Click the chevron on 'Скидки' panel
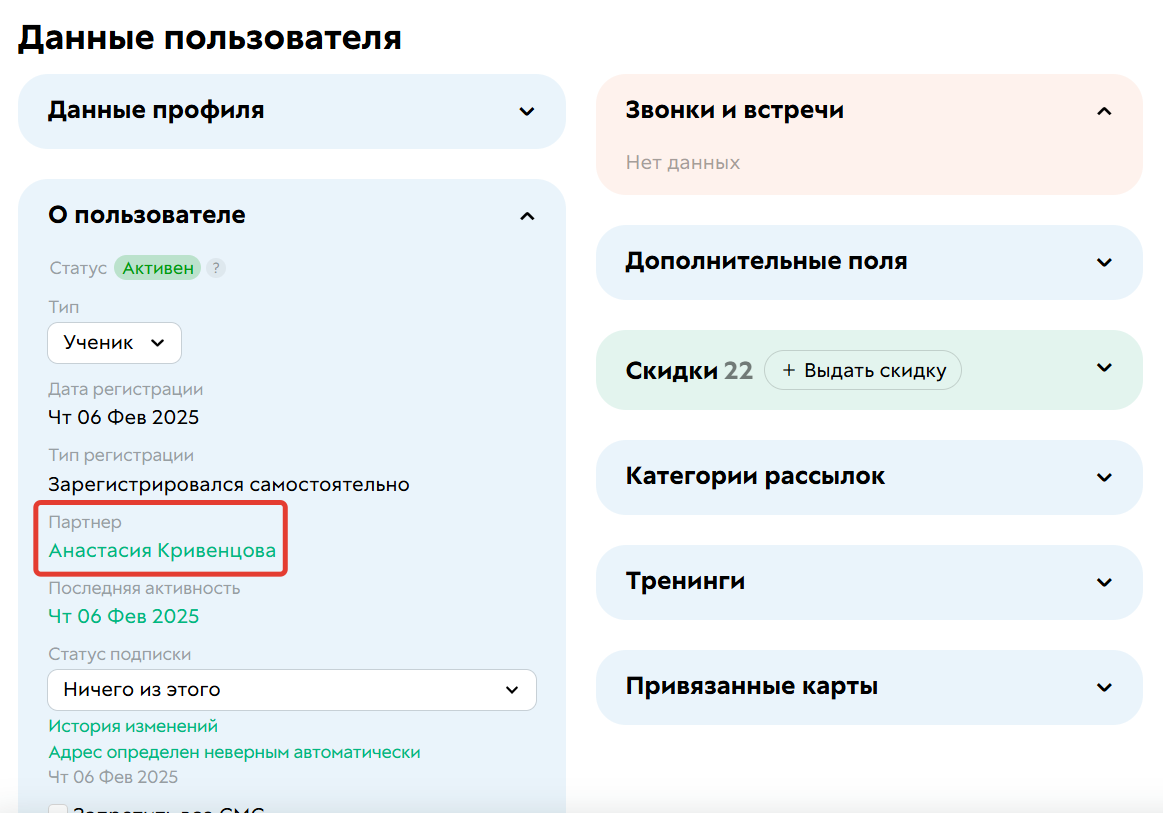1163x813 pixels. 1104,370
